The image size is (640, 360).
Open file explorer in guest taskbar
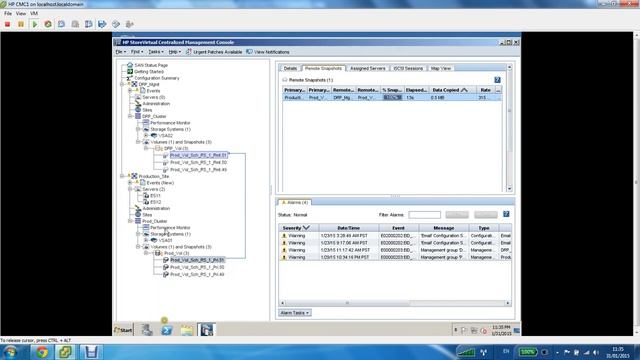(x=187, y=330)
